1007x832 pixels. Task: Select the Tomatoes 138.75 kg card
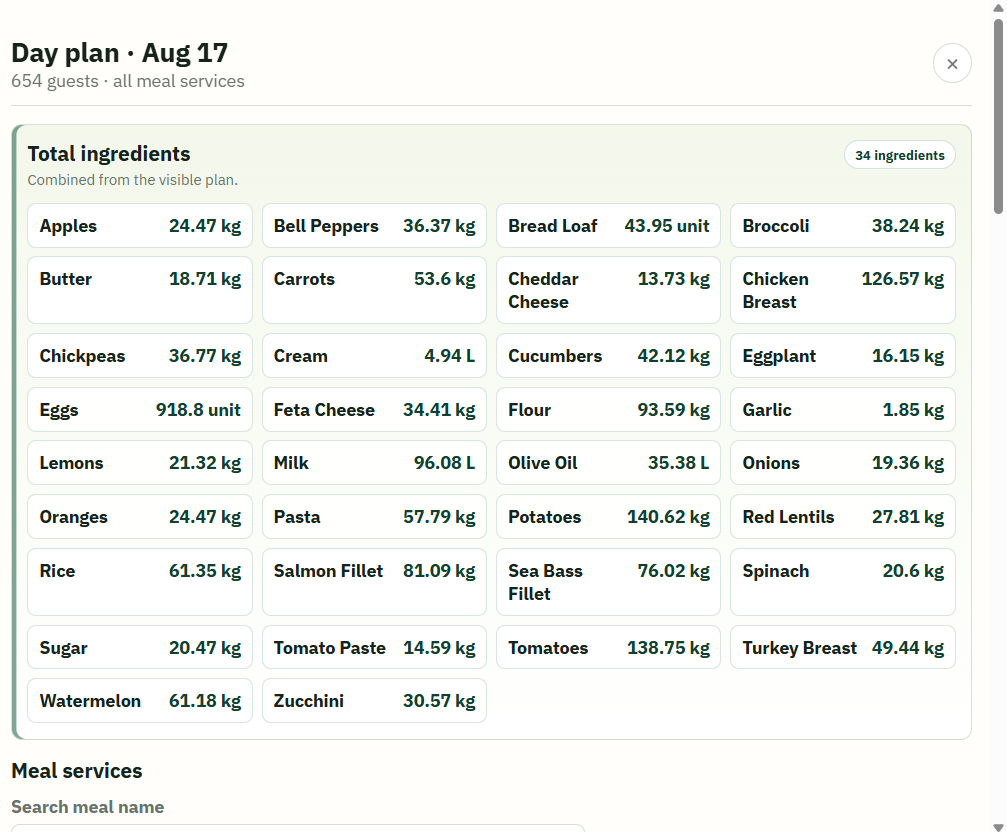tap(609, 648)
